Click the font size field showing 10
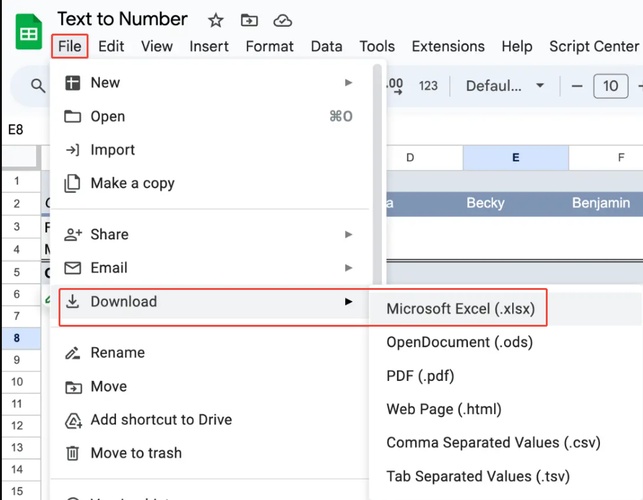This screenshot has height=500, width=643. pyautogui.click(x=611, y=86)
